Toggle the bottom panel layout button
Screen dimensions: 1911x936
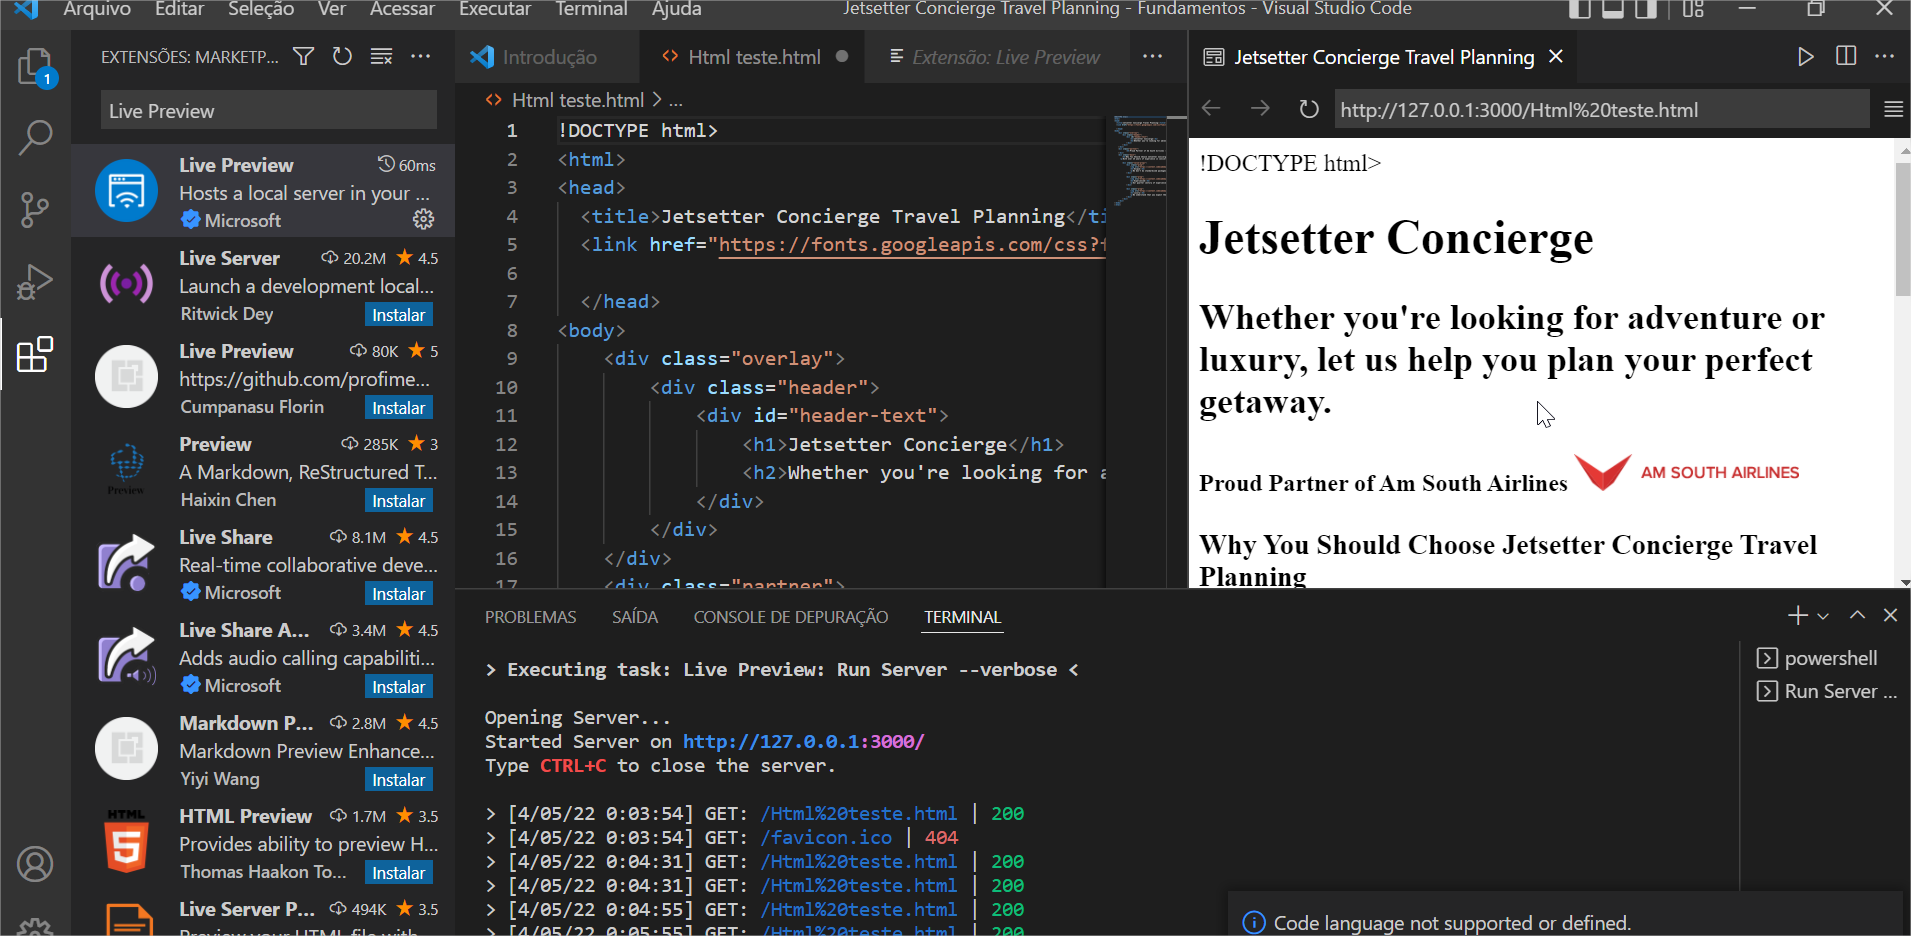pos(1612,9)
